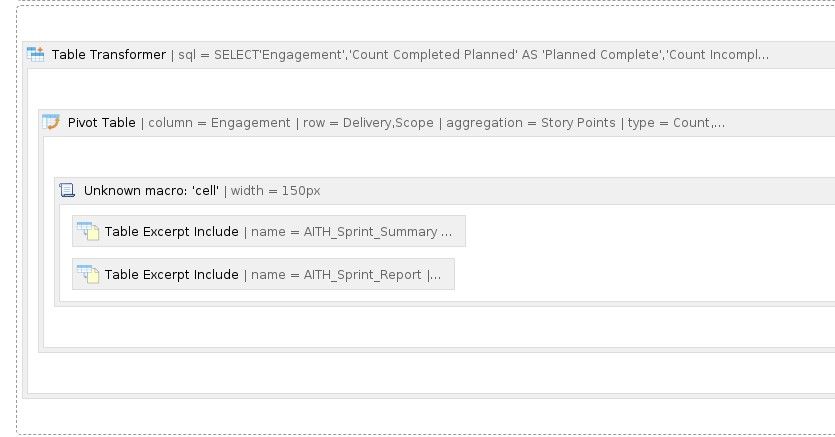The height and width of the screenshot is (437, 835).
Task: Click the AITH_Sprint_Summary Table Excerpt Include icon
Action: (88, 232)
